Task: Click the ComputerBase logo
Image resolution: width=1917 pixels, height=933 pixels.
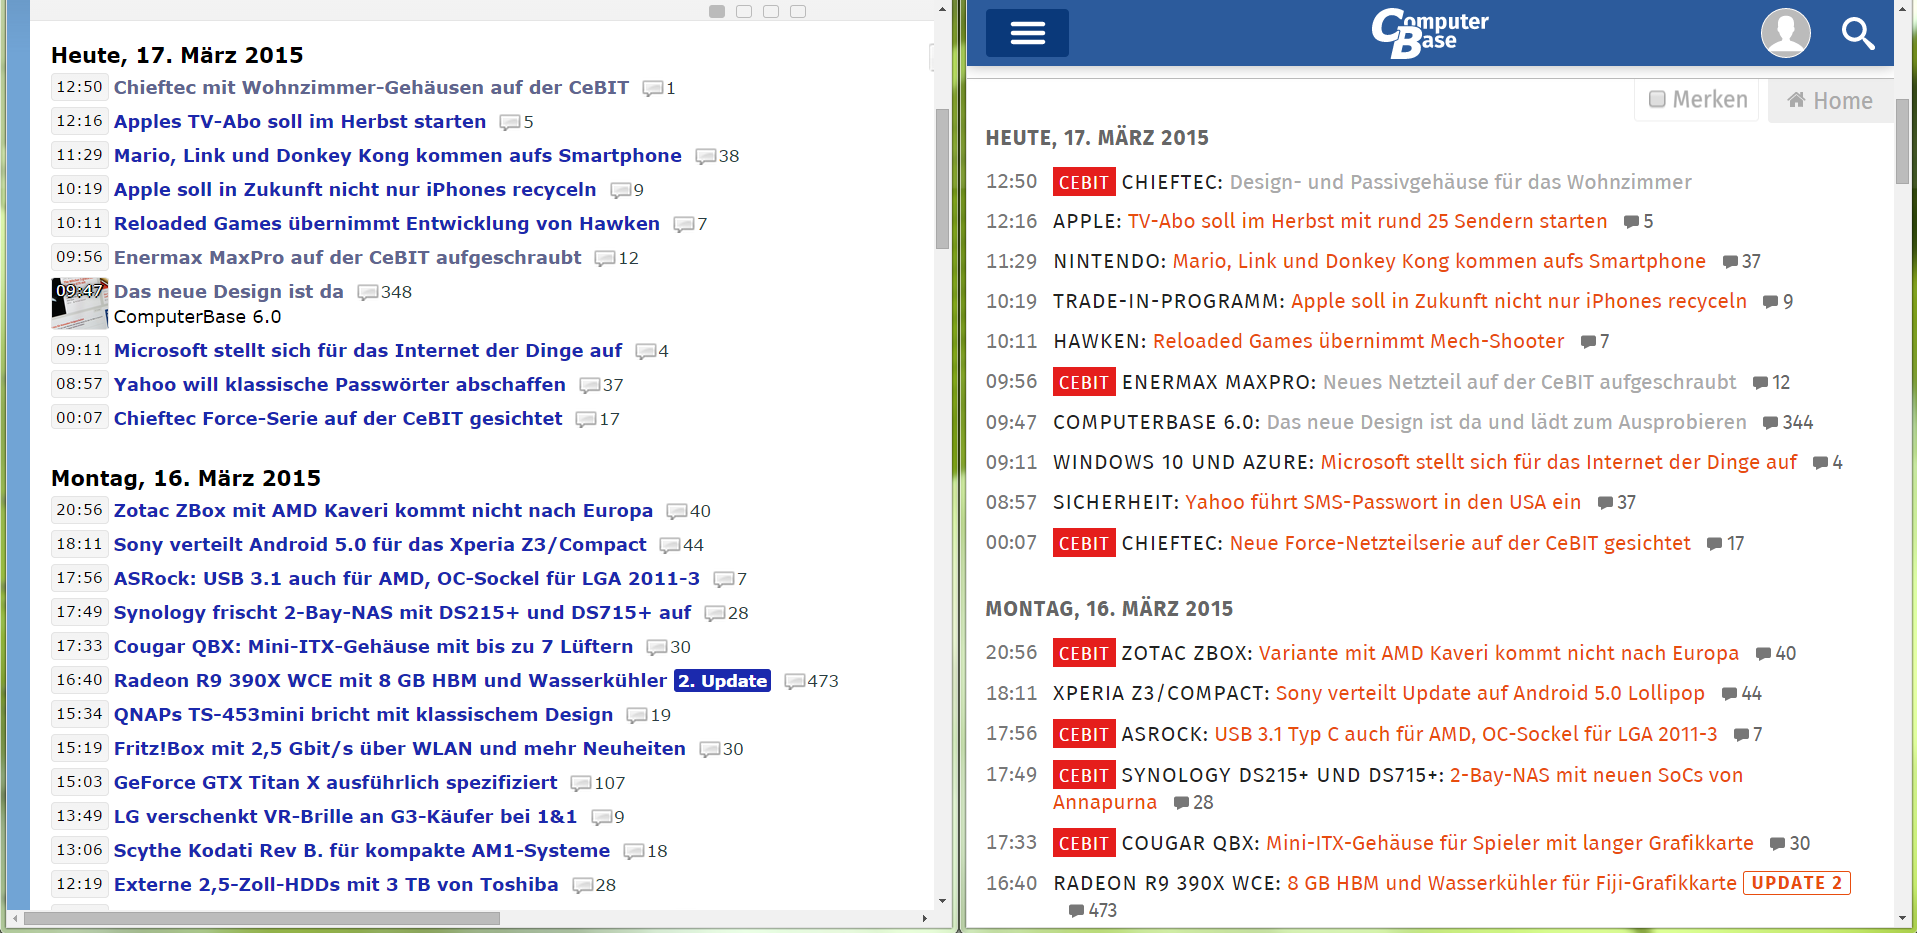Action: click(1429, 33)
